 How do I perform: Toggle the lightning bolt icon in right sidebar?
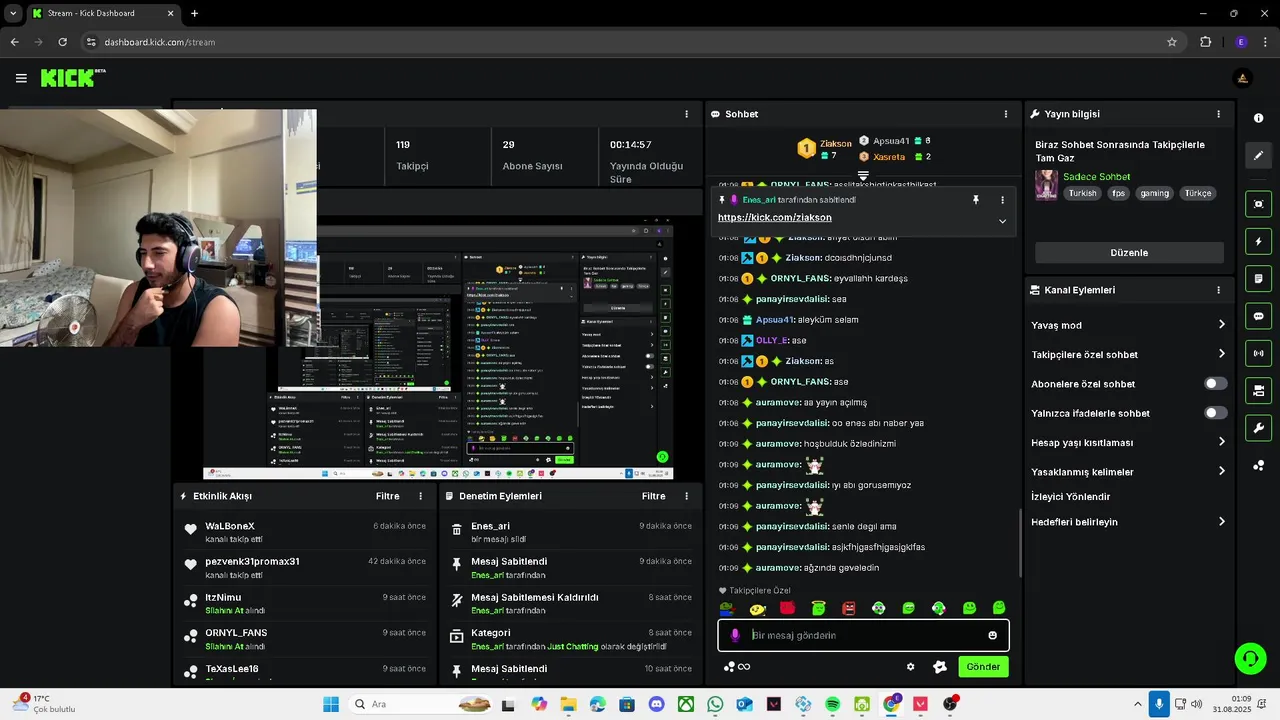tap(1258, 242)
